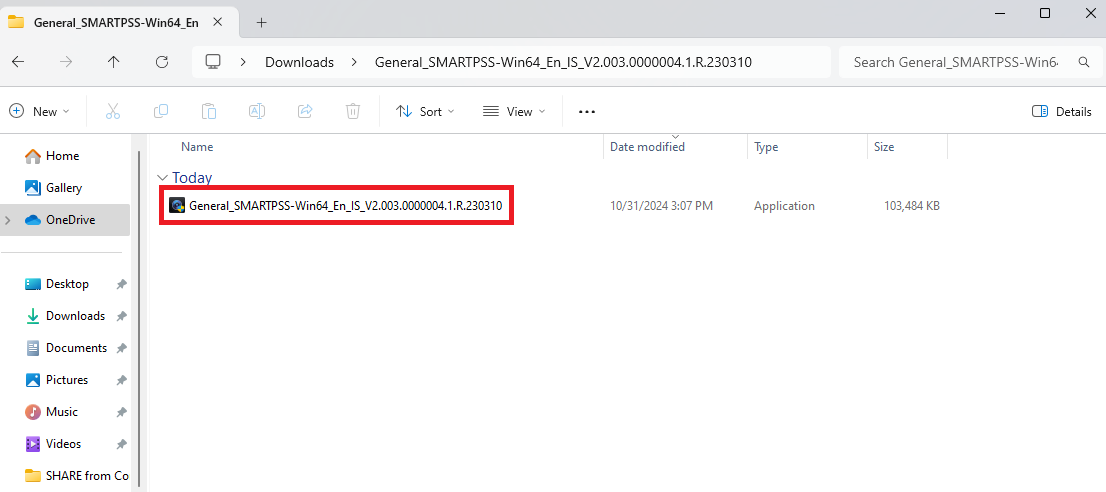Maximize the File Explorer window
The height and width of the screenshot is (492, 1106).
[1045, 13]
